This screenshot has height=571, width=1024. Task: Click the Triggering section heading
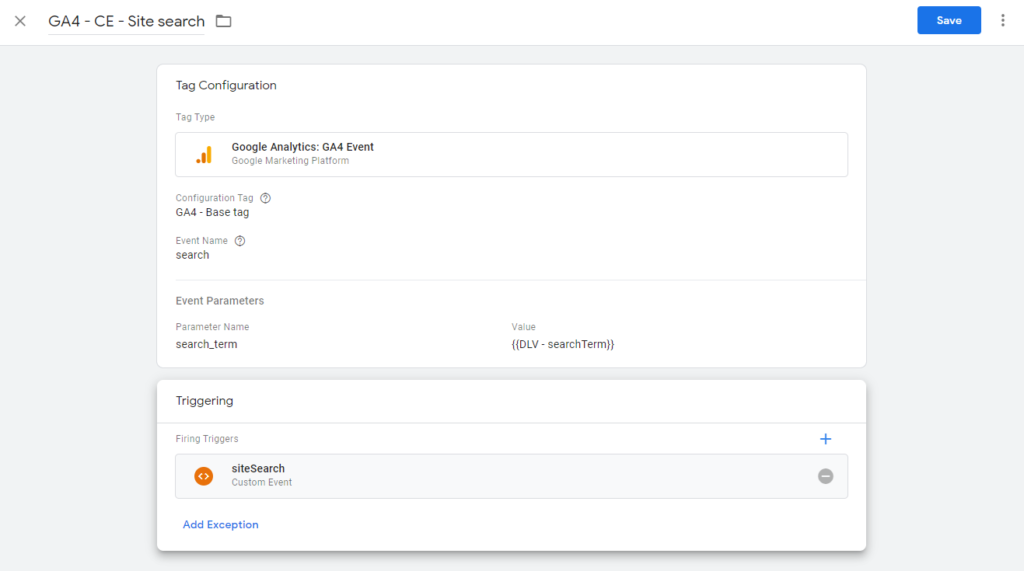click(204, 401)
